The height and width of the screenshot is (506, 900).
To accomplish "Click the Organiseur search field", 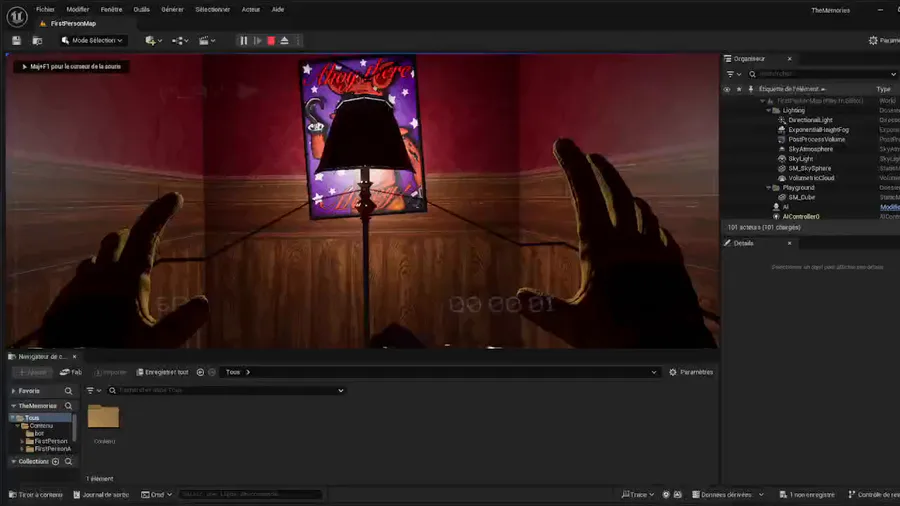I will [x=824, y=74].
